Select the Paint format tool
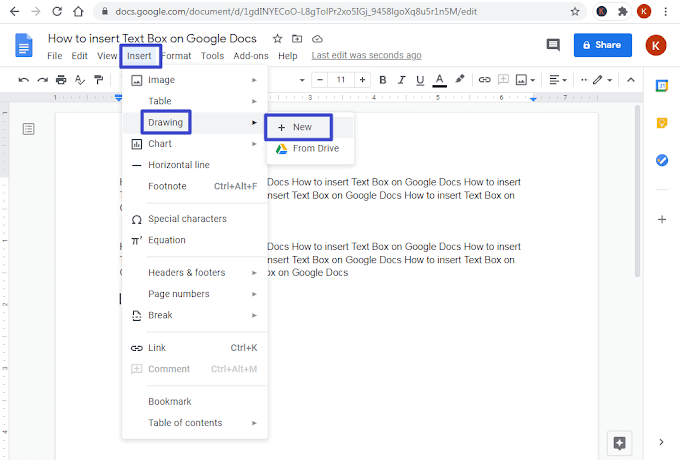The width and height of the screenshot is (680, 460). pos(99,80)
